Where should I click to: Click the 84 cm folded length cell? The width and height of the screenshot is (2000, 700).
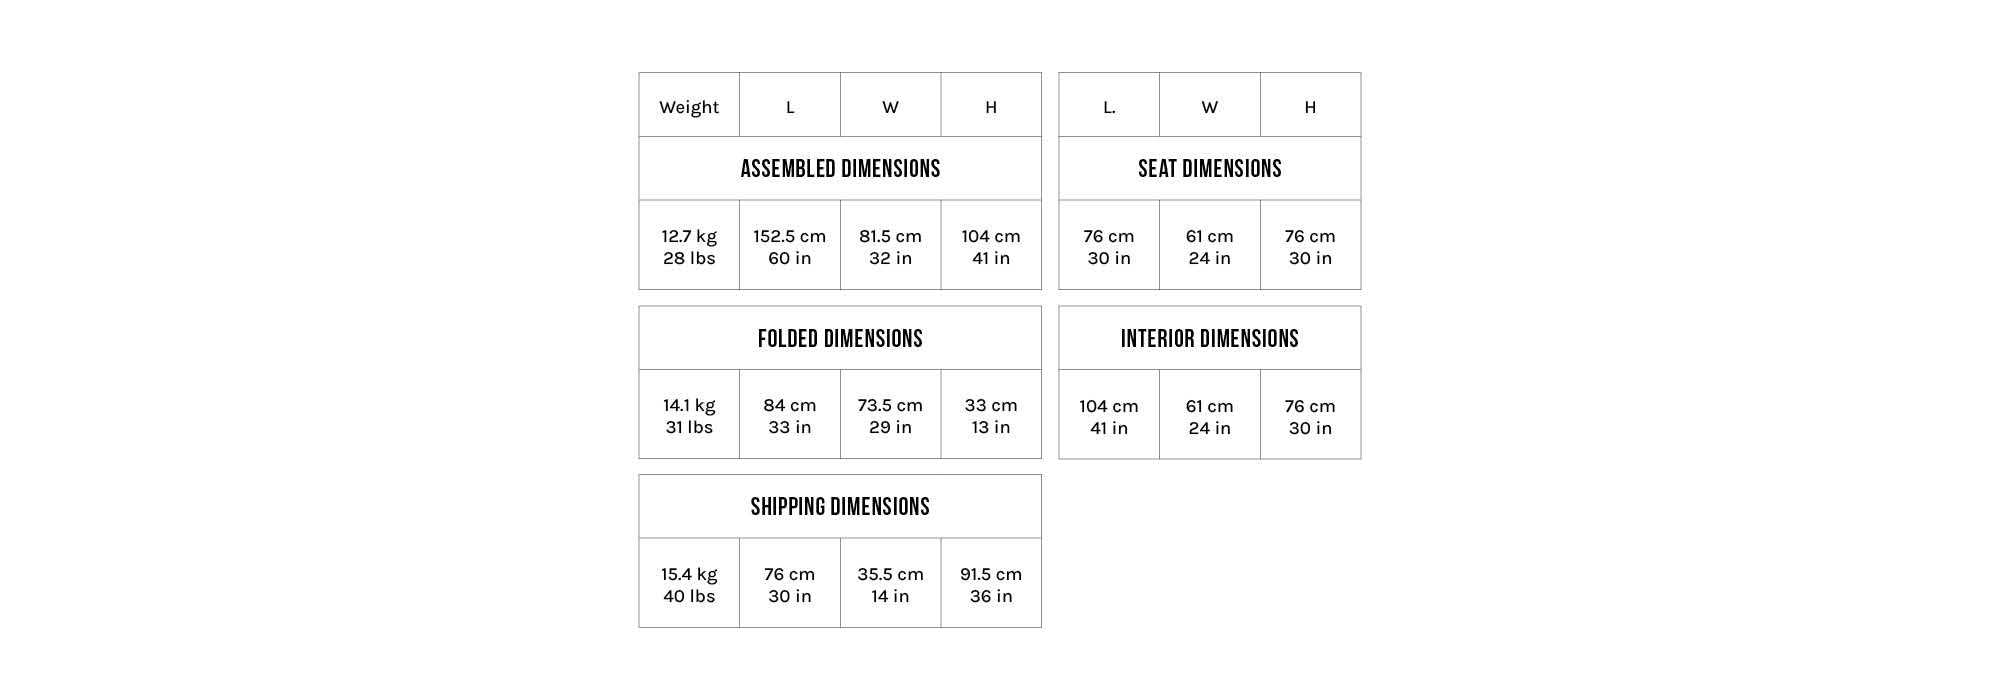(790, 416)
